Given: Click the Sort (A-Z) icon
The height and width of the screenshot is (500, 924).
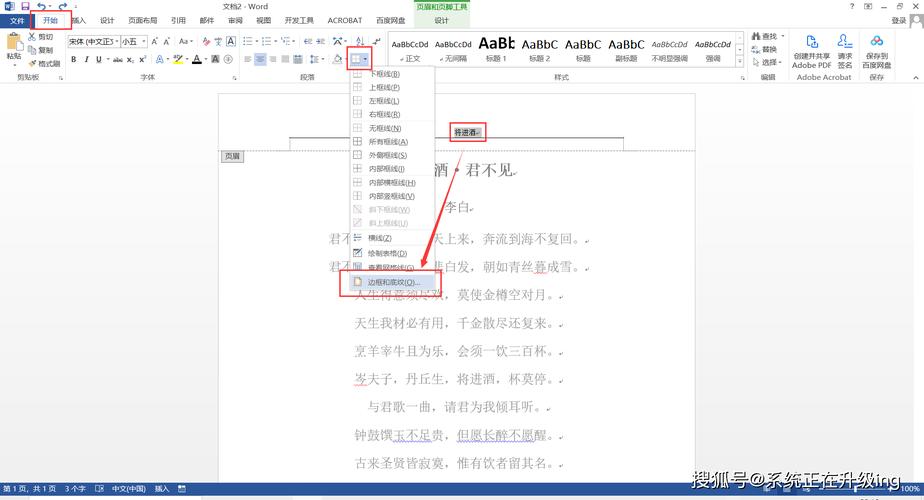Looking at the screenshot, I should click(x=360, y=41).
